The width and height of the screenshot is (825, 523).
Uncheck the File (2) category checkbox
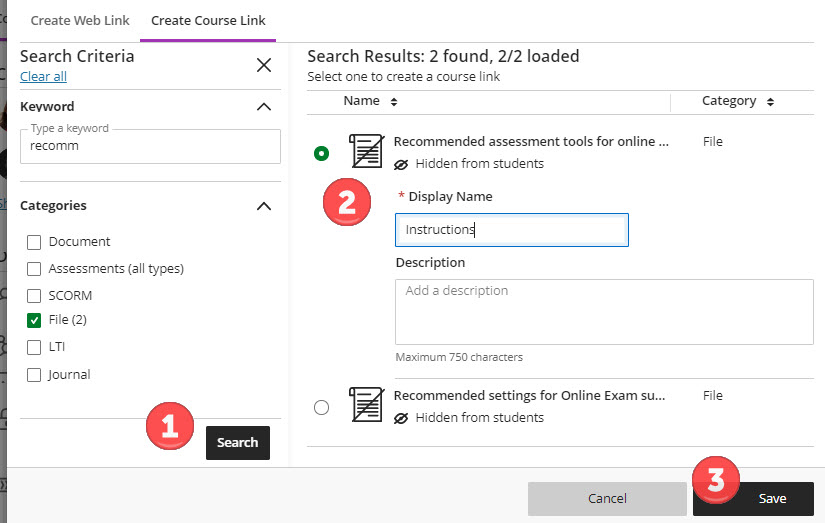click(x=34, y=321)
